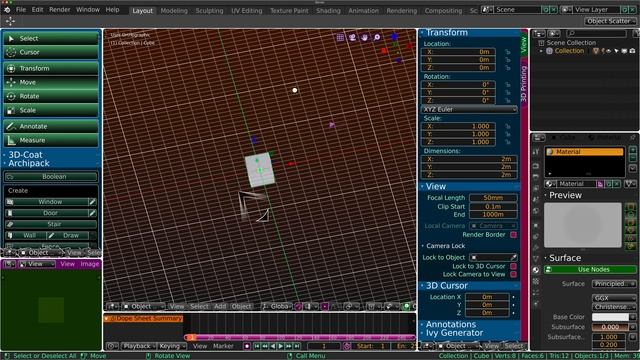640x360 pixels.
Task: Open the 3D Printing sidebar tab
Action: (x=524, y=84)
